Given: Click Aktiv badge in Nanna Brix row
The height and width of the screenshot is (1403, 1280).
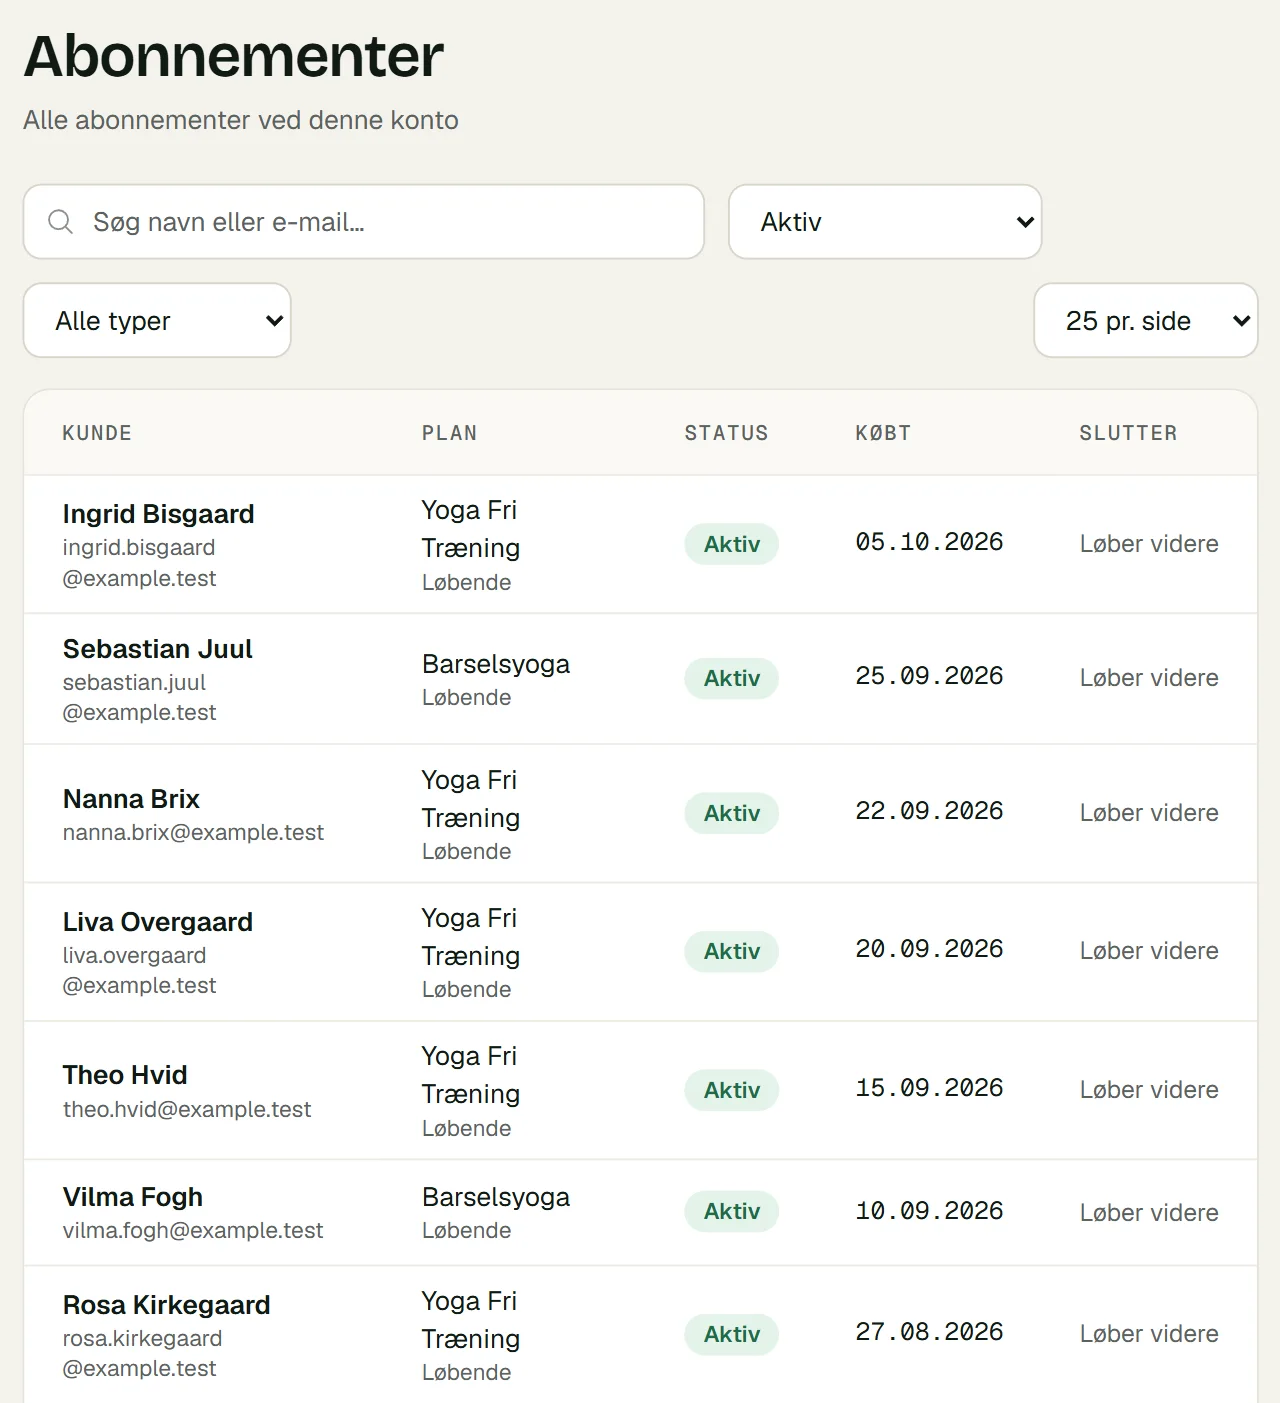Looking at the screenshot, I should (x=732, y=813).
